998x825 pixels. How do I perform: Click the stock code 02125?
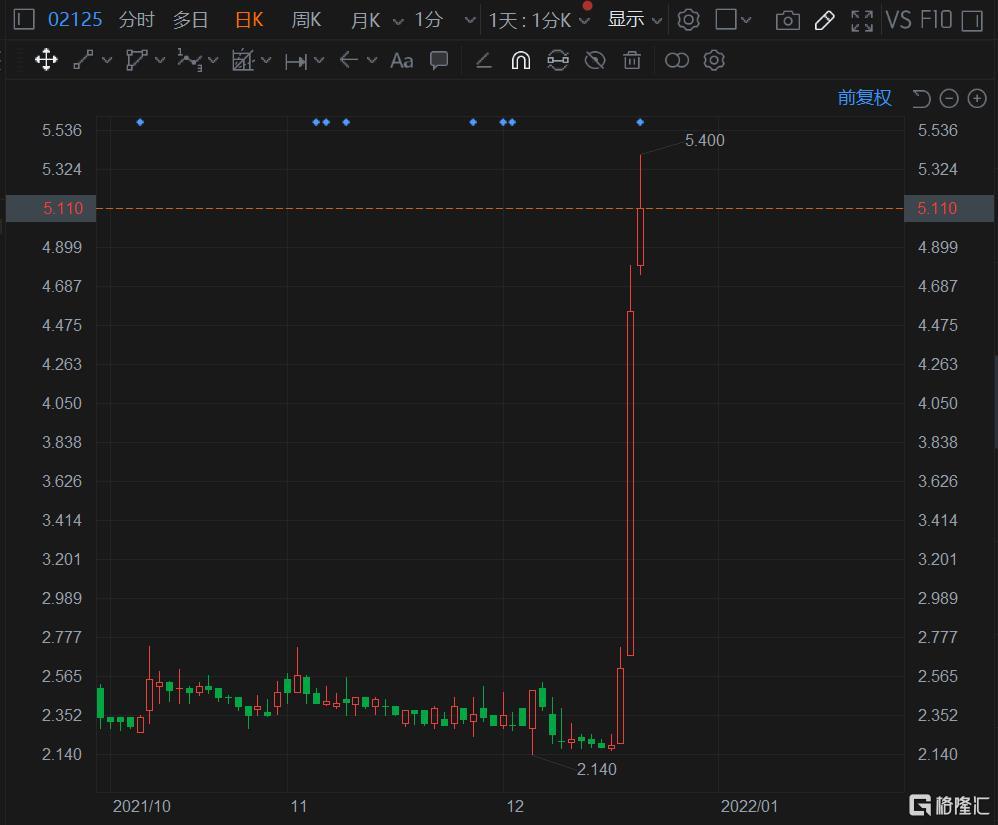point(74,20)
